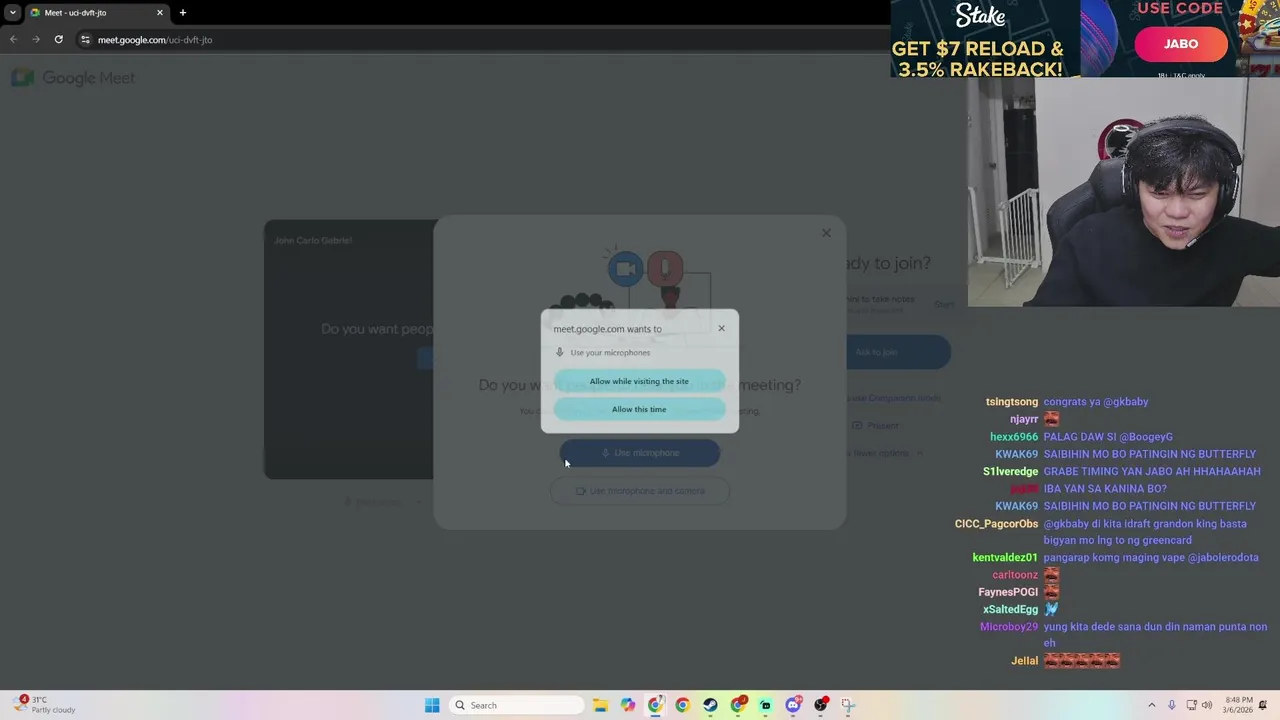
Task: Collapse the fewer options chevron
Action: click(919, 453)
